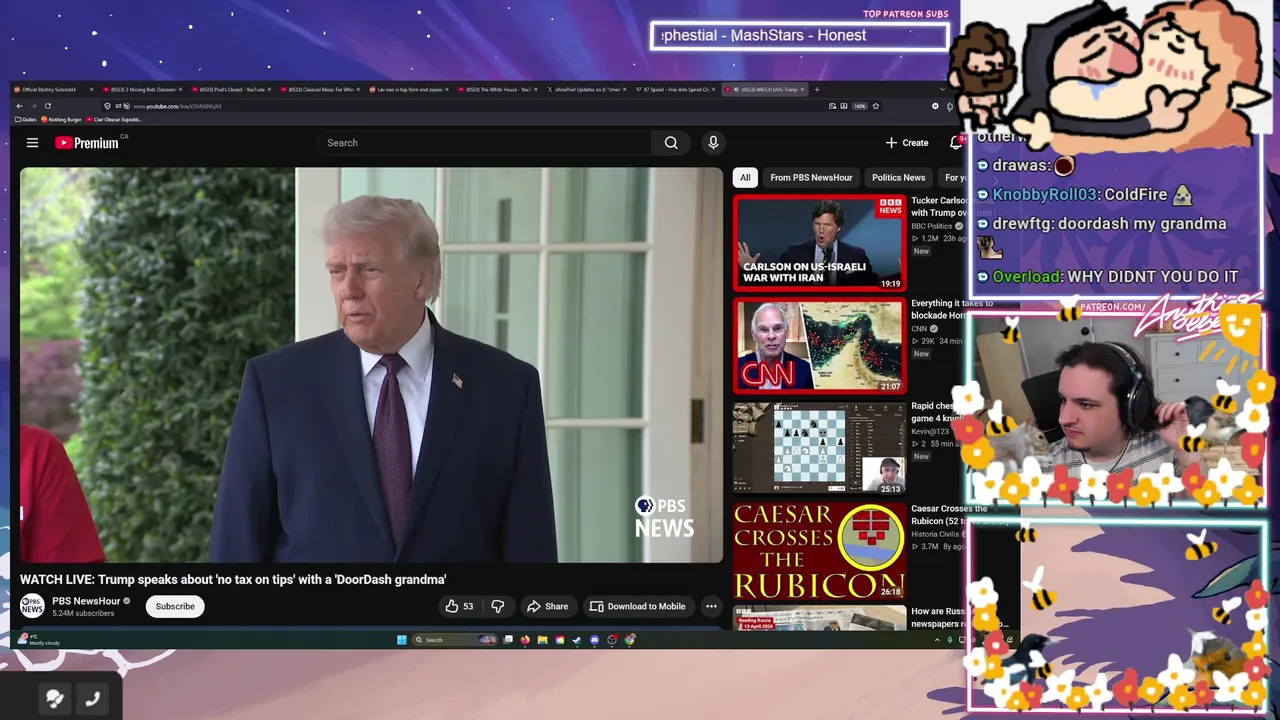
Task: Open the 160% zoom level indicator
Action: click(x=860, y=106)
